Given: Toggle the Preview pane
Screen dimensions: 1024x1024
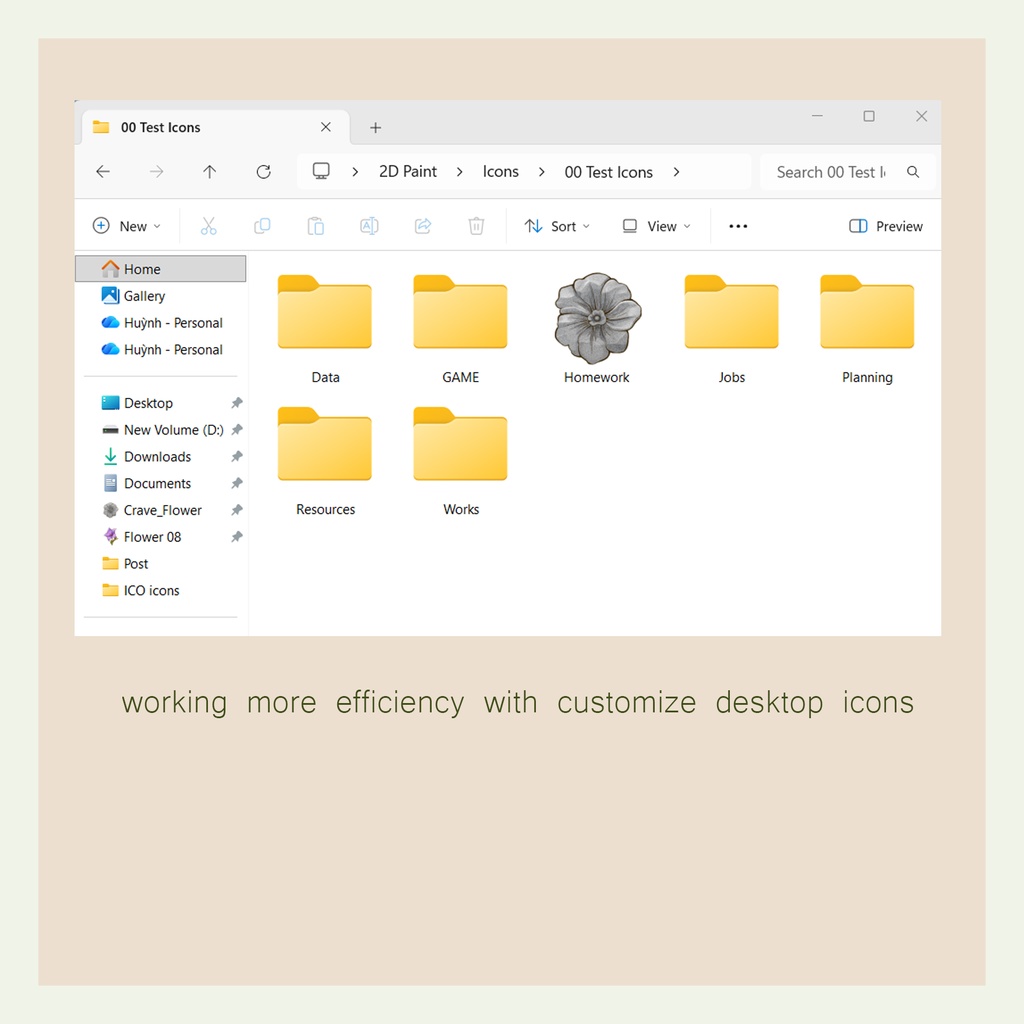Looking at the screenshot, I should [x=885, y=226].
